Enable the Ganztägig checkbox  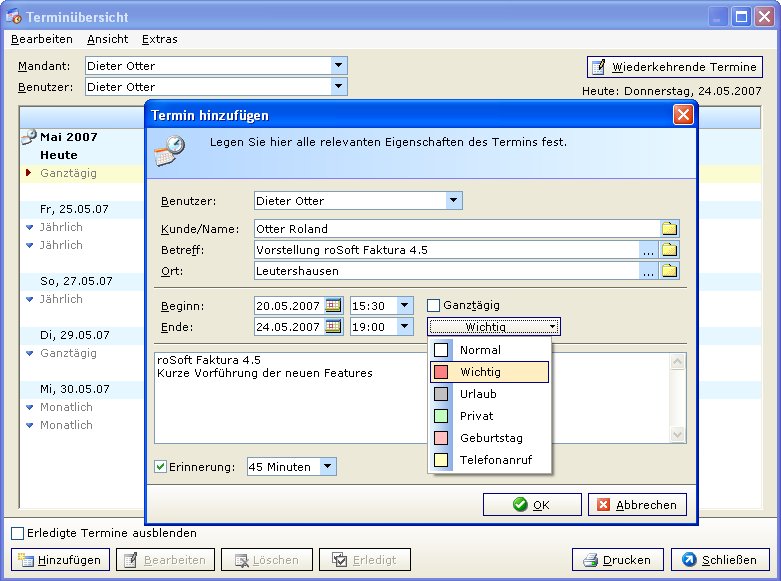click(434, 305)
